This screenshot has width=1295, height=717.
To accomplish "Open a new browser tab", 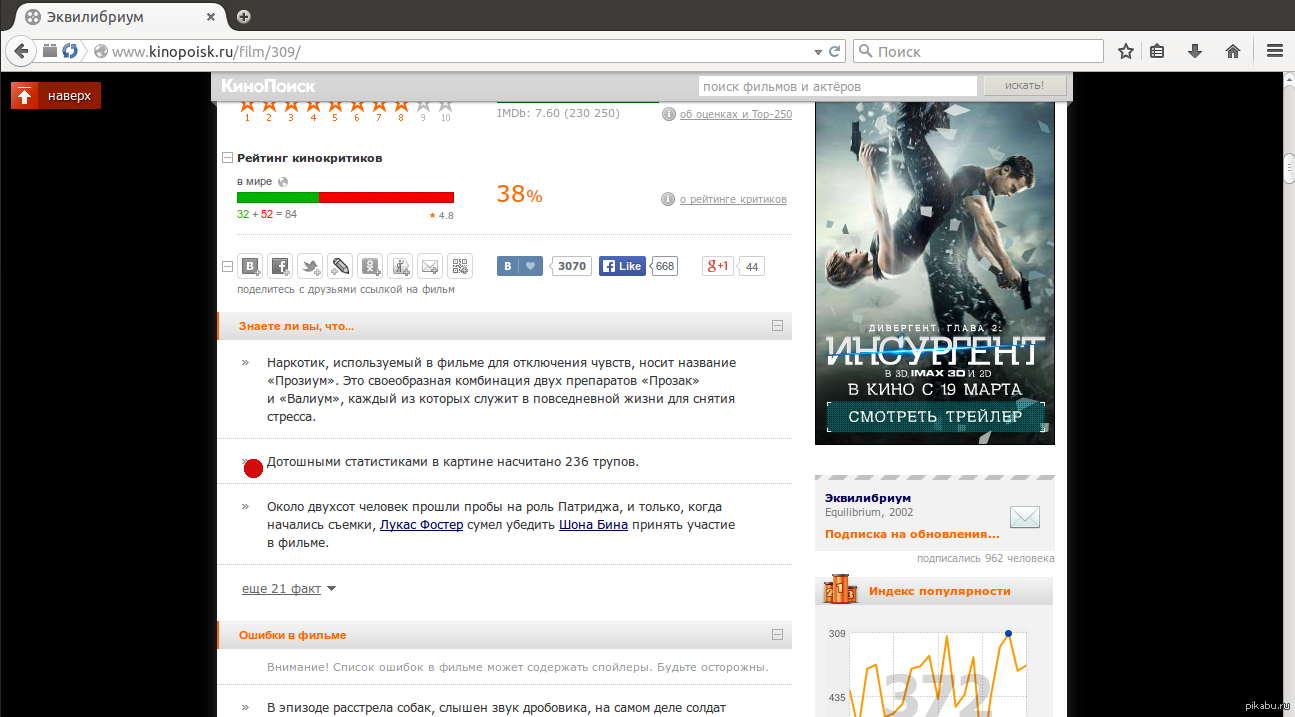I will pos(243,16).
